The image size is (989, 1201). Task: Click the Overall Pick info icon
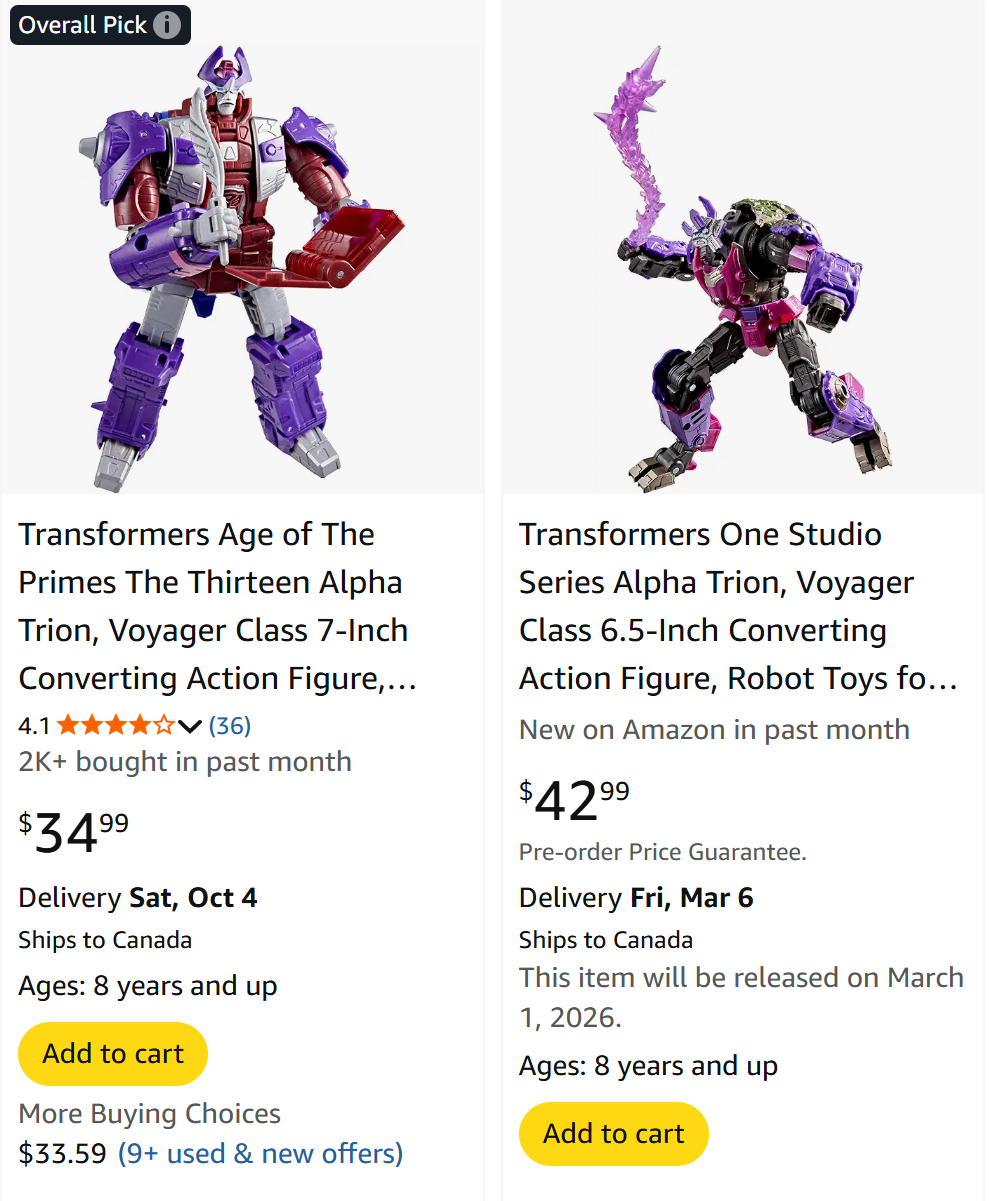pyautogui.click(x=167, y=26)
